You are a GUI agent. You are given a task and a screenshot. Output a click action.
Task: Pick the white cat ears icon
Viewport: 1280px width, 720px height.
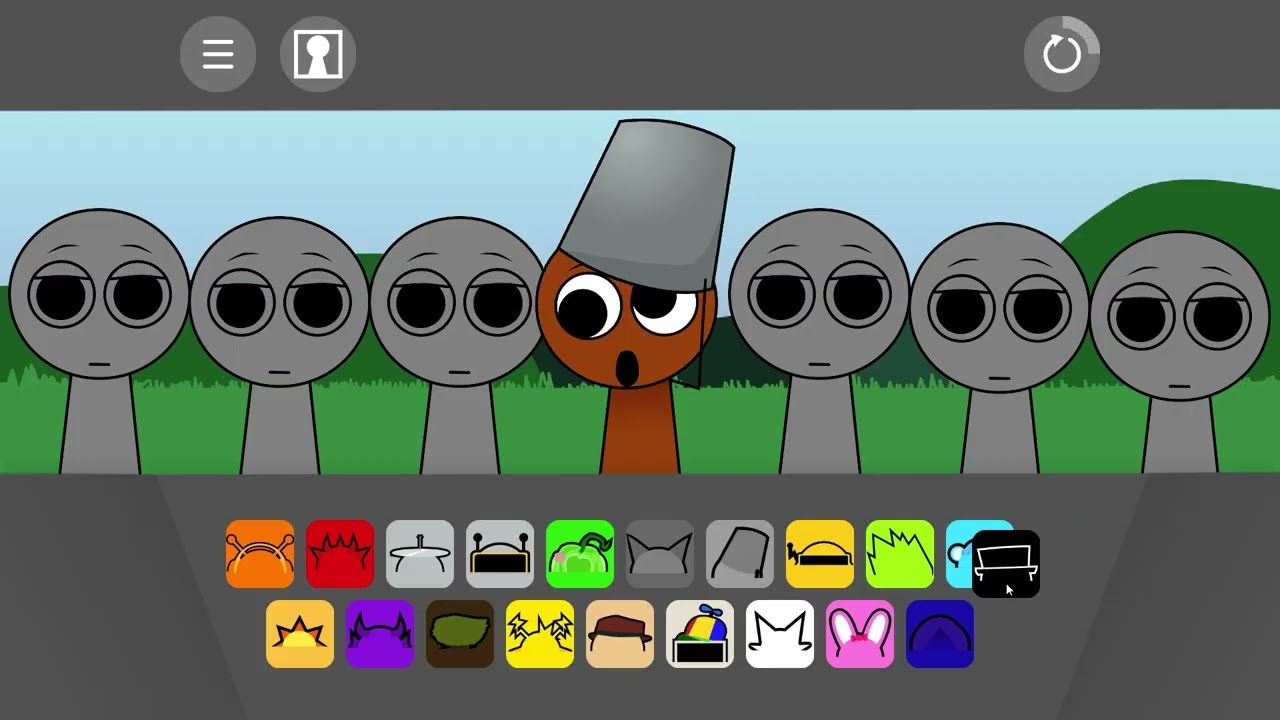pos(780,634)
